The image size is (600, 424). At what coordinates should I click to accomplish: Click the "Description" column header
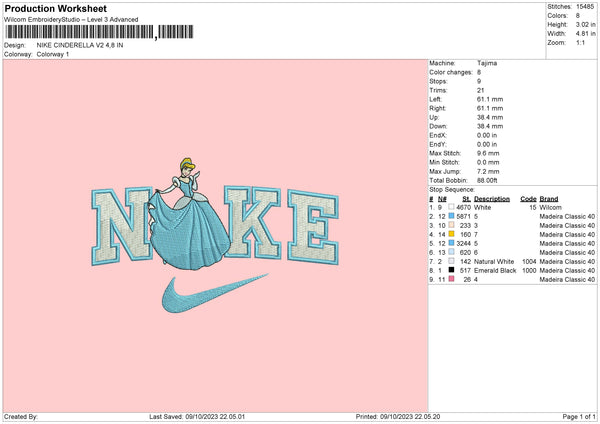(x=492, y=199)
